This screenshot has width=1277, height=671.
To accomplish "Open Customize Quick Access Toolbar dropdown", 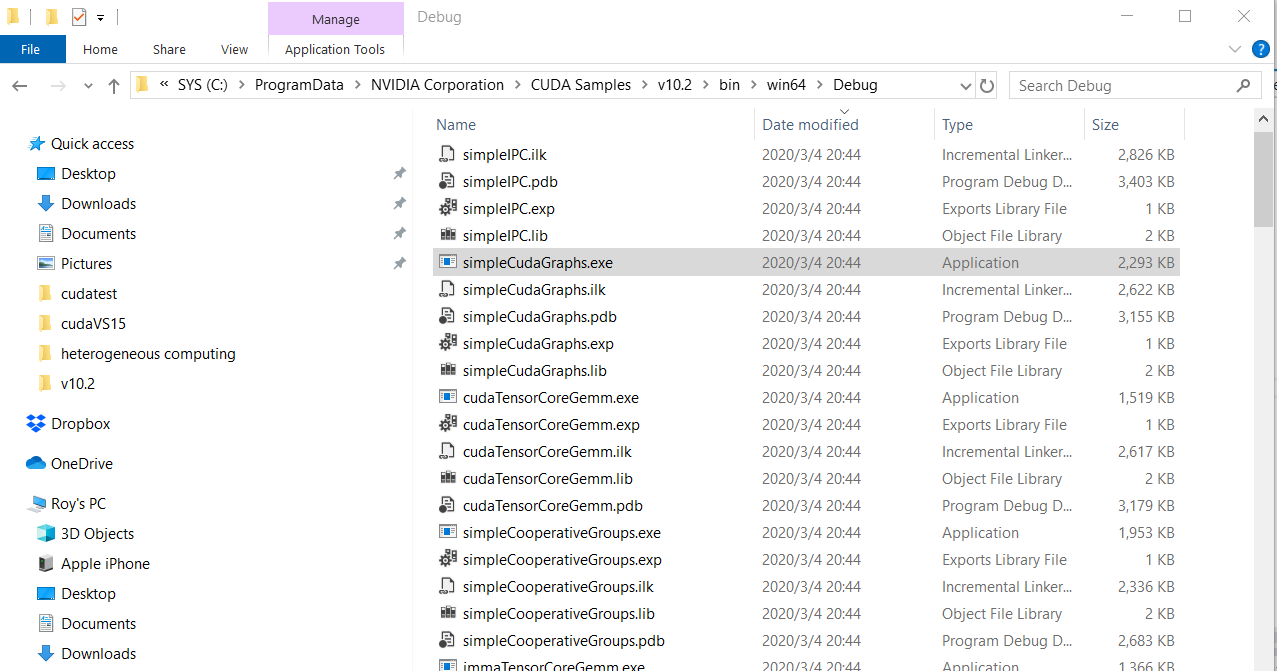I will (x=101, y=18).
